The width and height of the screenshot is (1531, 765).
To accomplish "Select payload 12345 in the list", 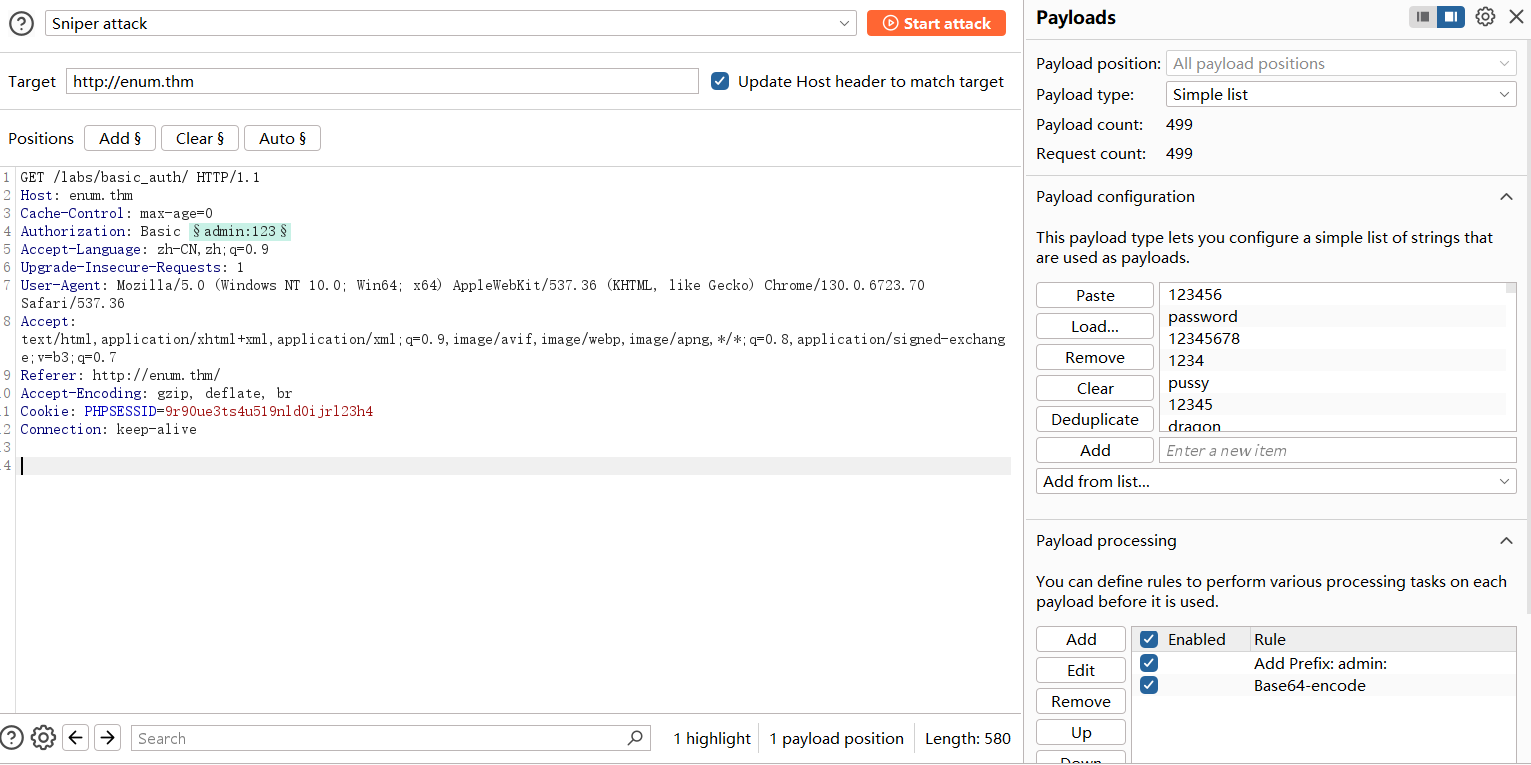I will click(x=1333, y=404).
